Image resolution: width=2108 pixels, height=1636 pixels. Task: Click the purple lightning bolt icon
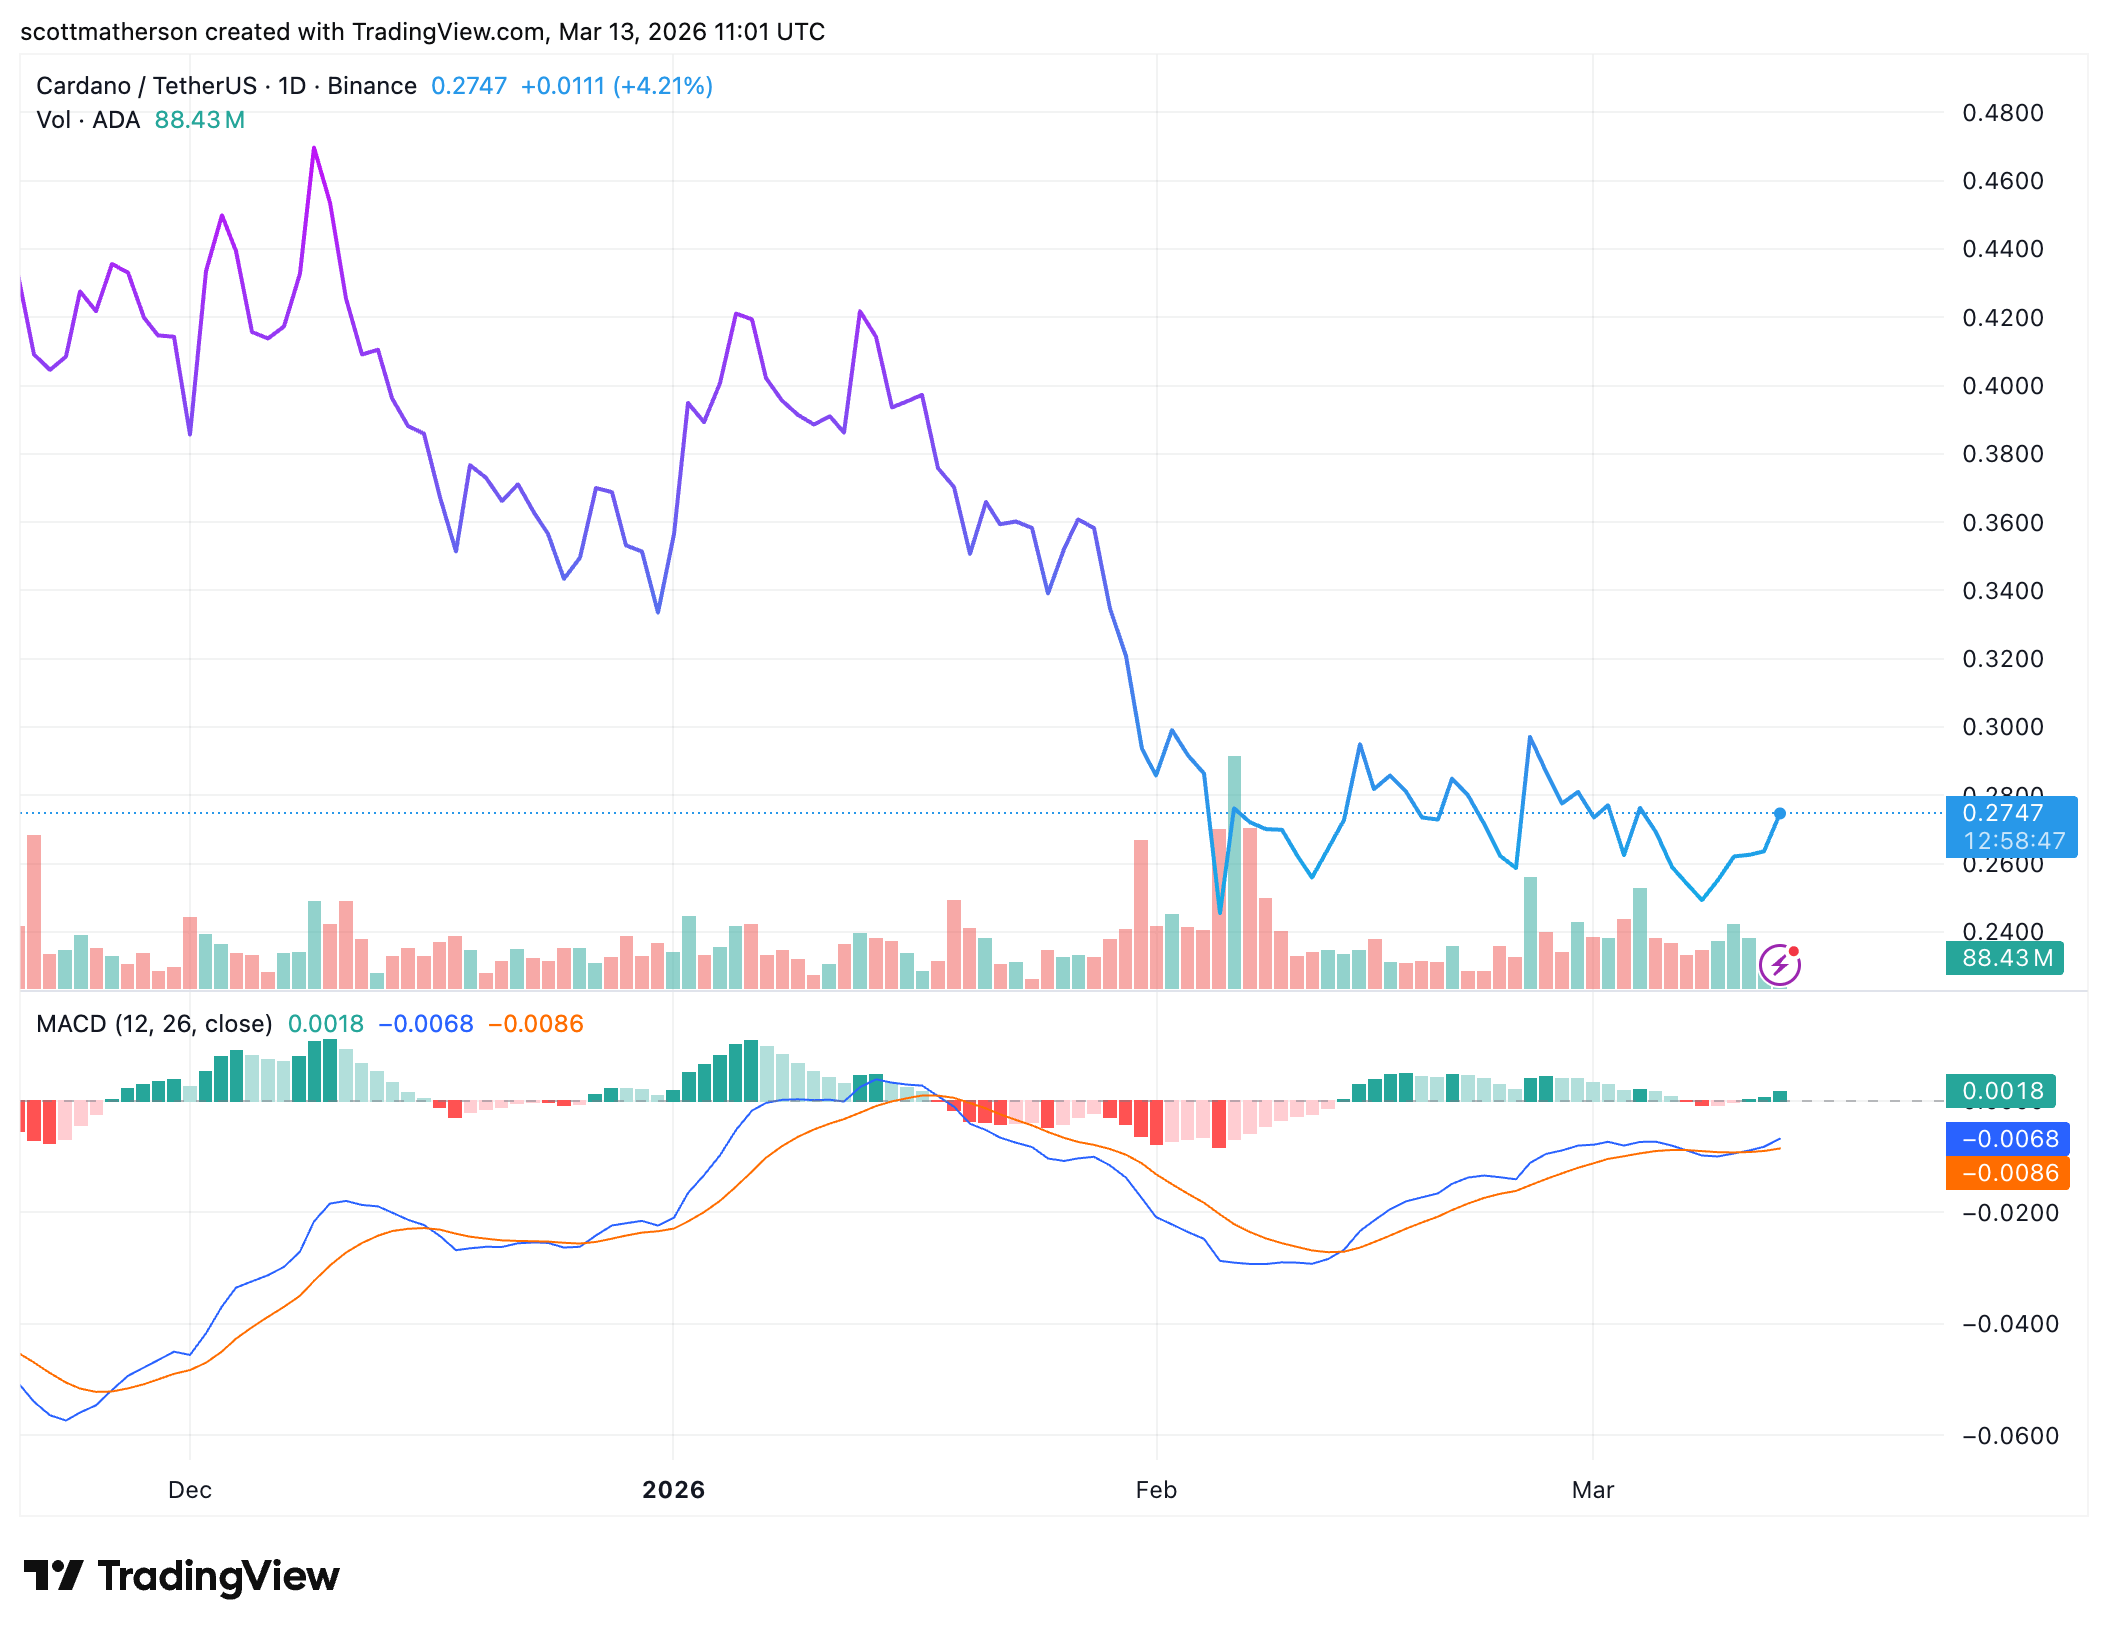click(1779, 965)
